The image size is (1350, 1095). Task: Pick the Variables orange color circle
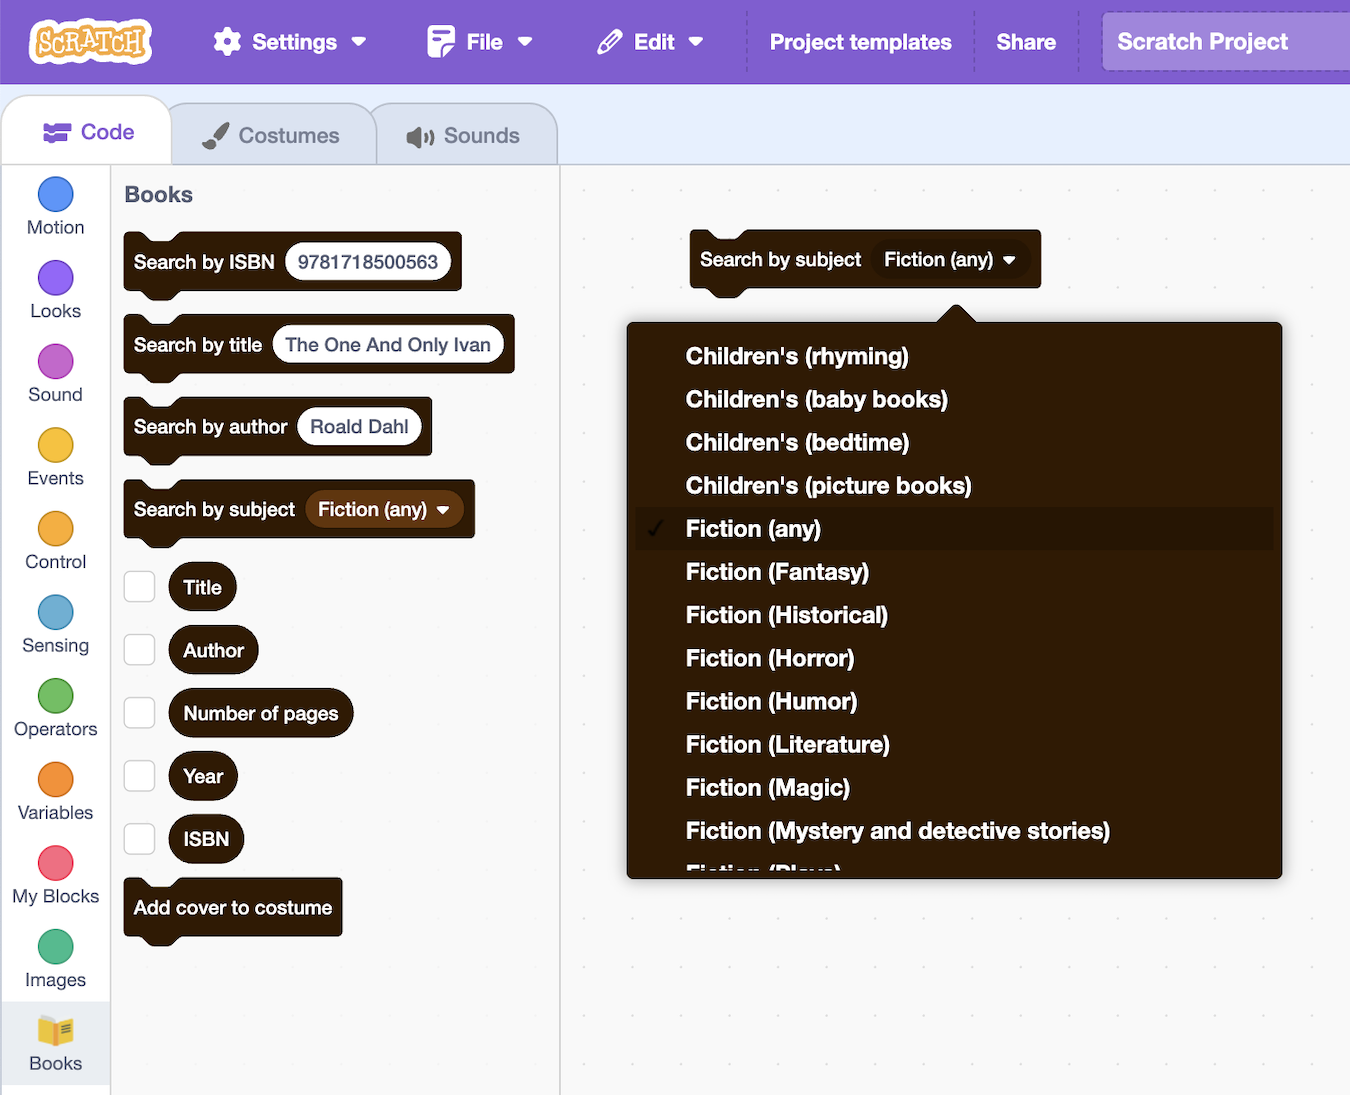(x=55, y=780)
